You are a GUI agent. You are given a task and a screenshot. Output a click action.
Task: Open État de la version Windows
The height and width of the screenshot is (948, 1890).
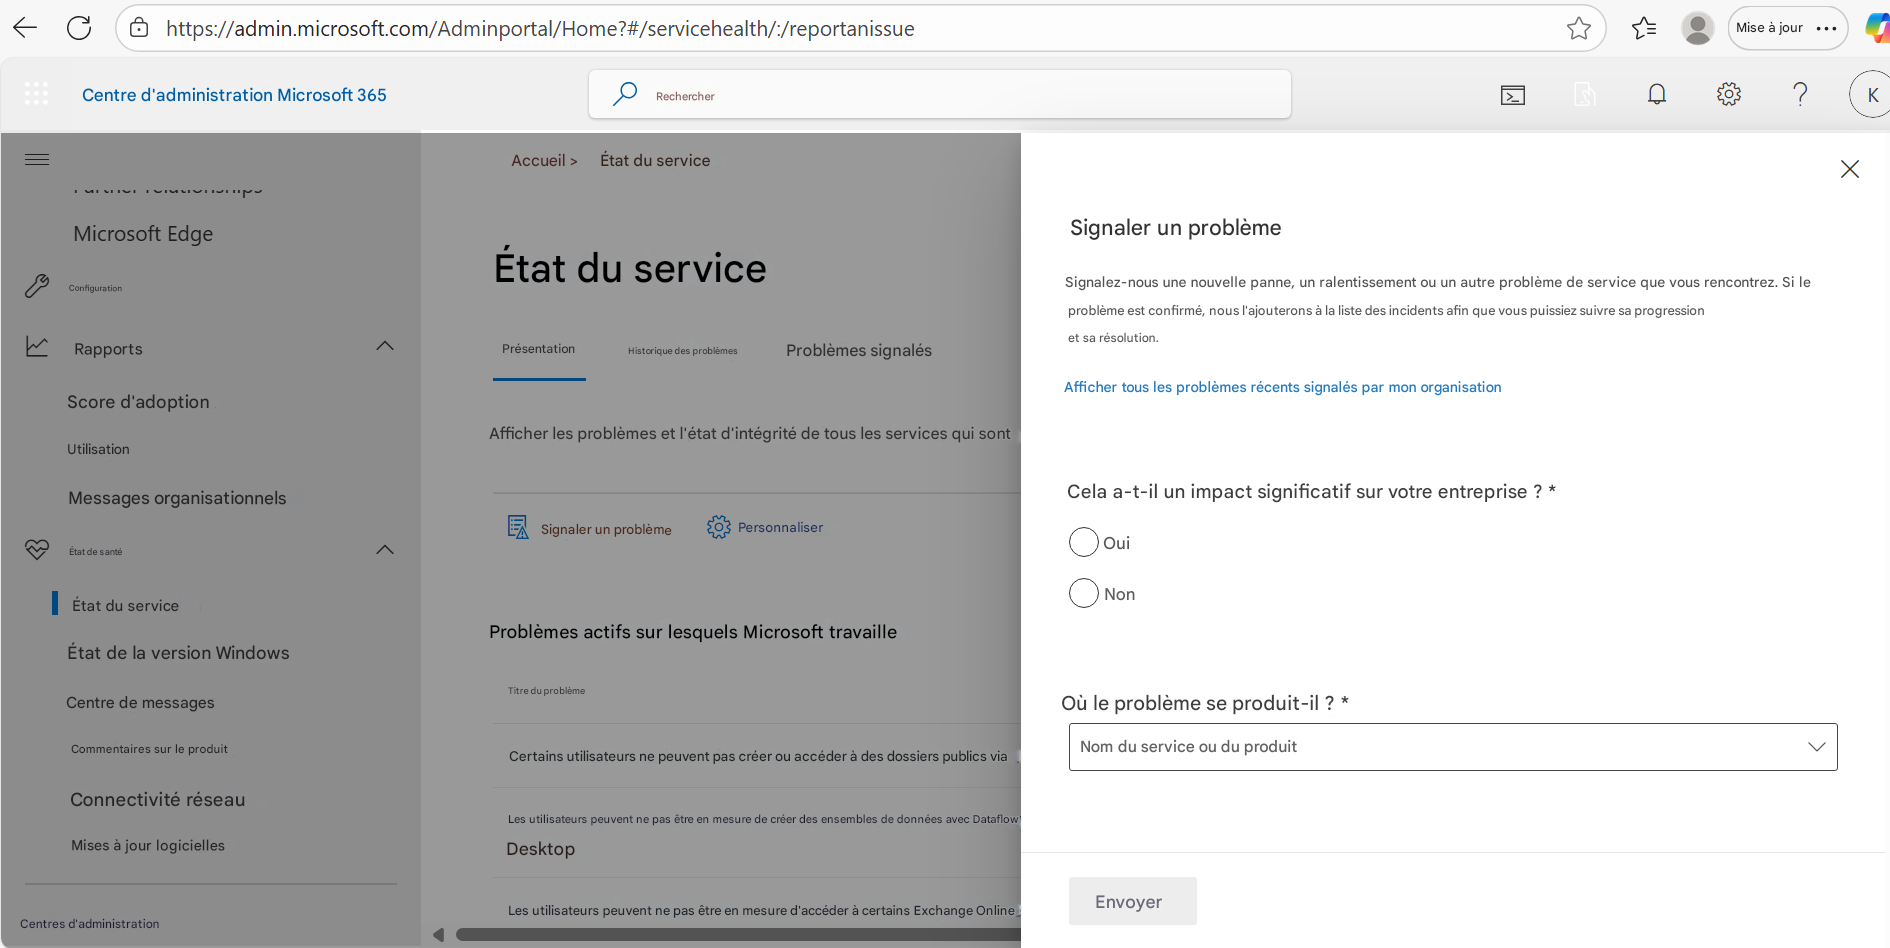coord(178,653)
